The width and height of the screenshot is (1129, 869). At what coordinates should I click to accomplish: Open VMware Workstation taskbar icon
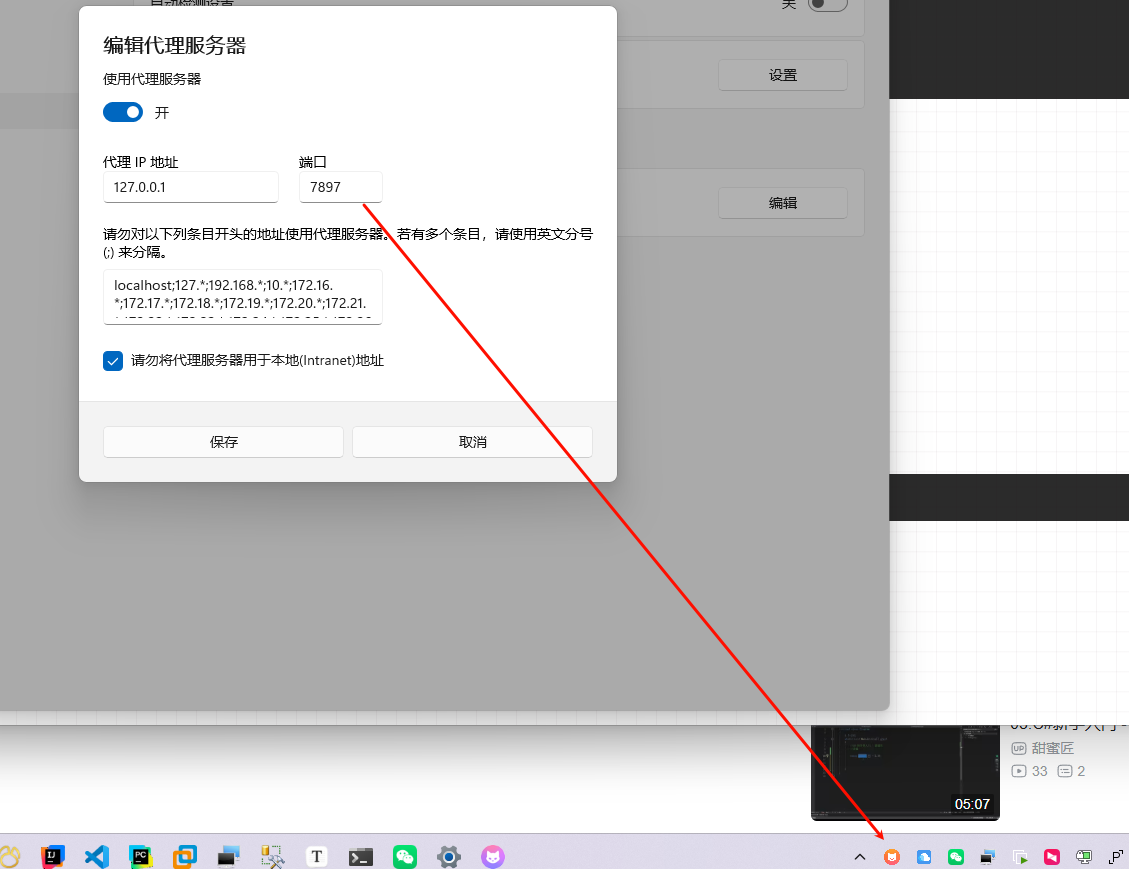[185, 856]
